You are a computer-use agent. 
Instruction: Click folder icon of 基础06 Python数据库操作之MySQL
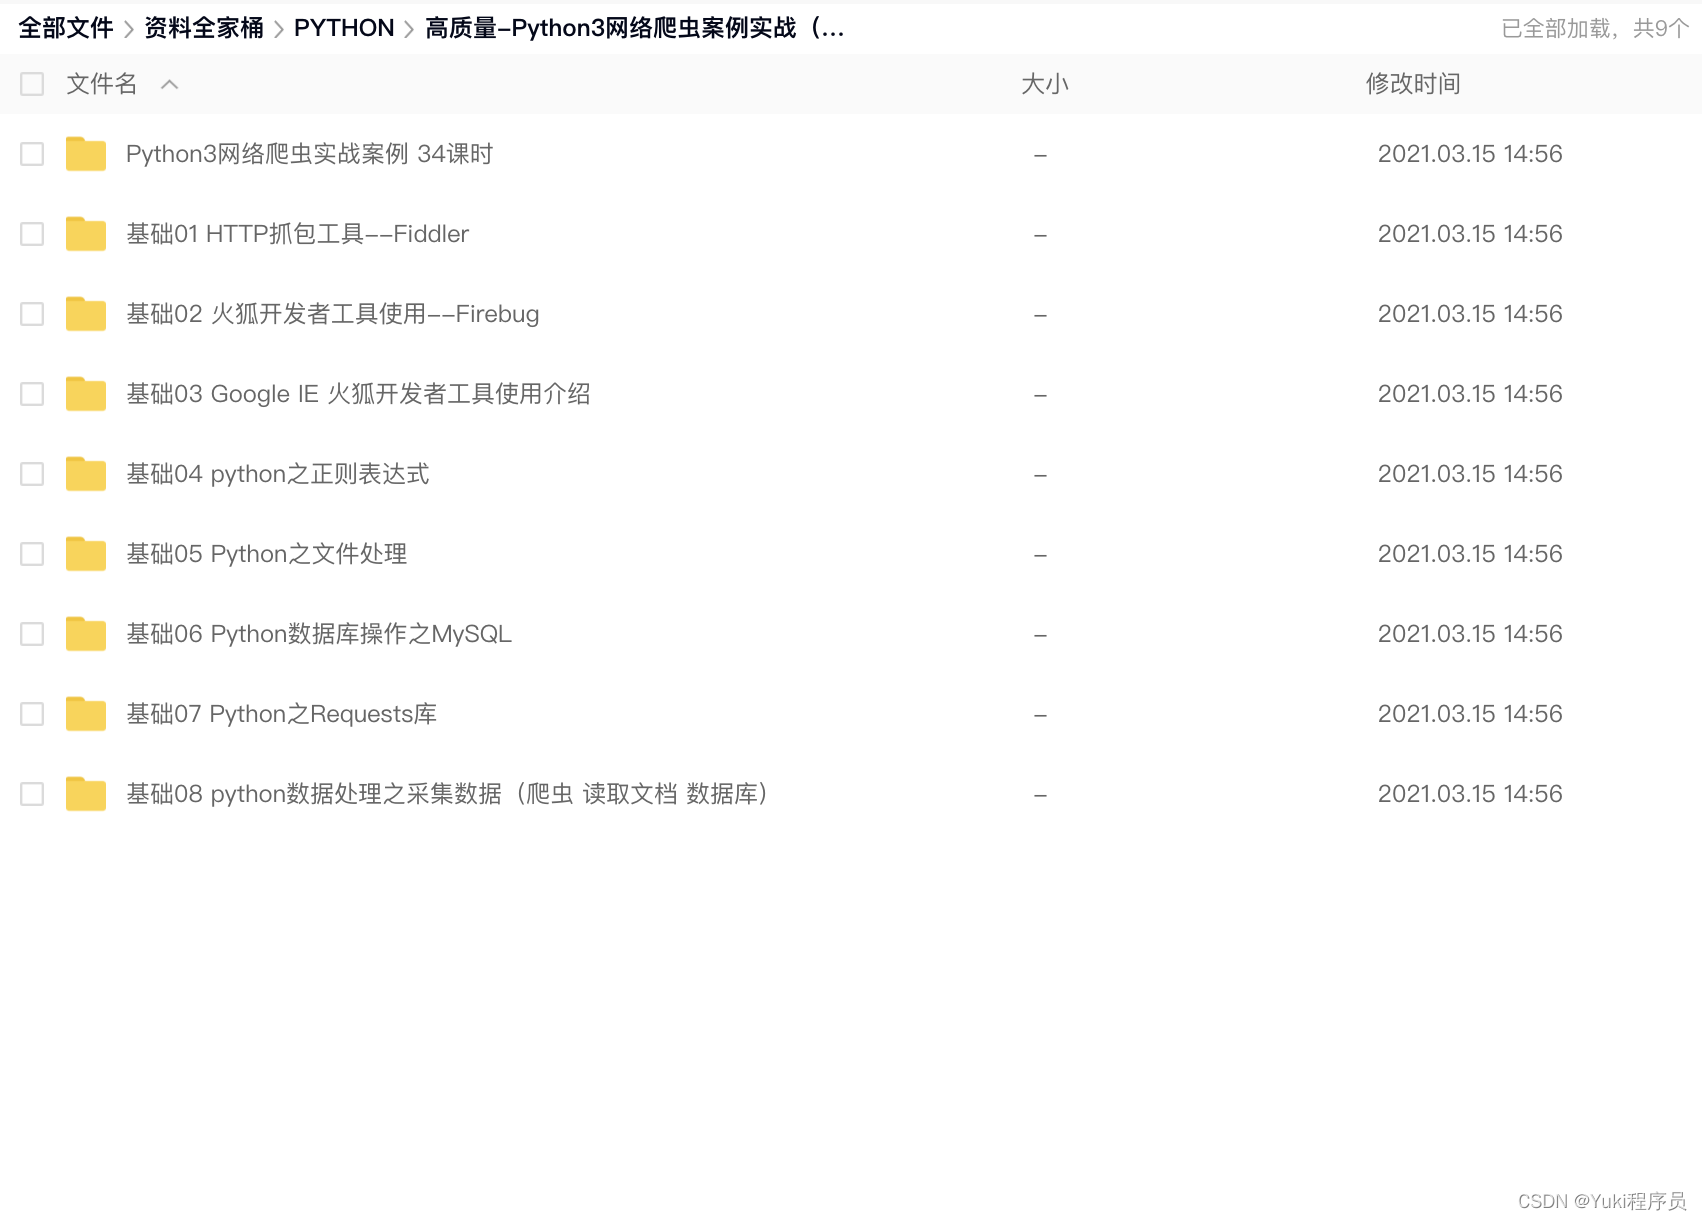86,634
